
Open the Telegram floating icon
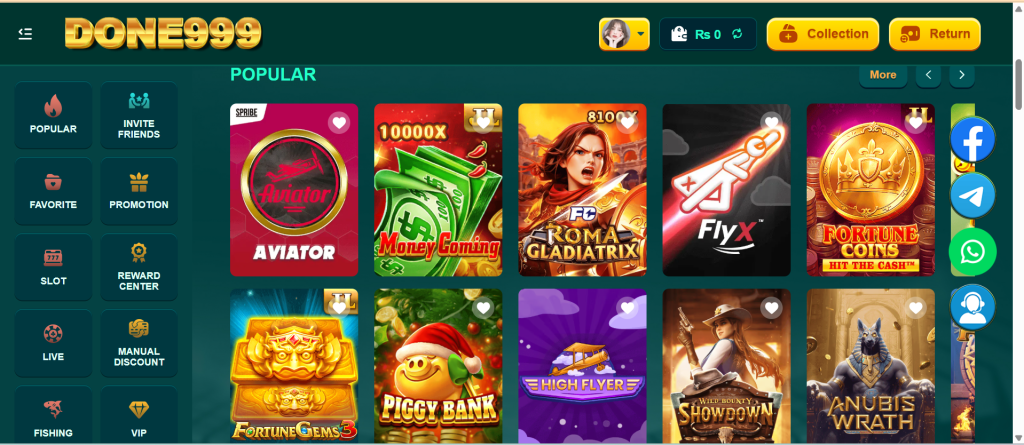click(x=972, y=195)
